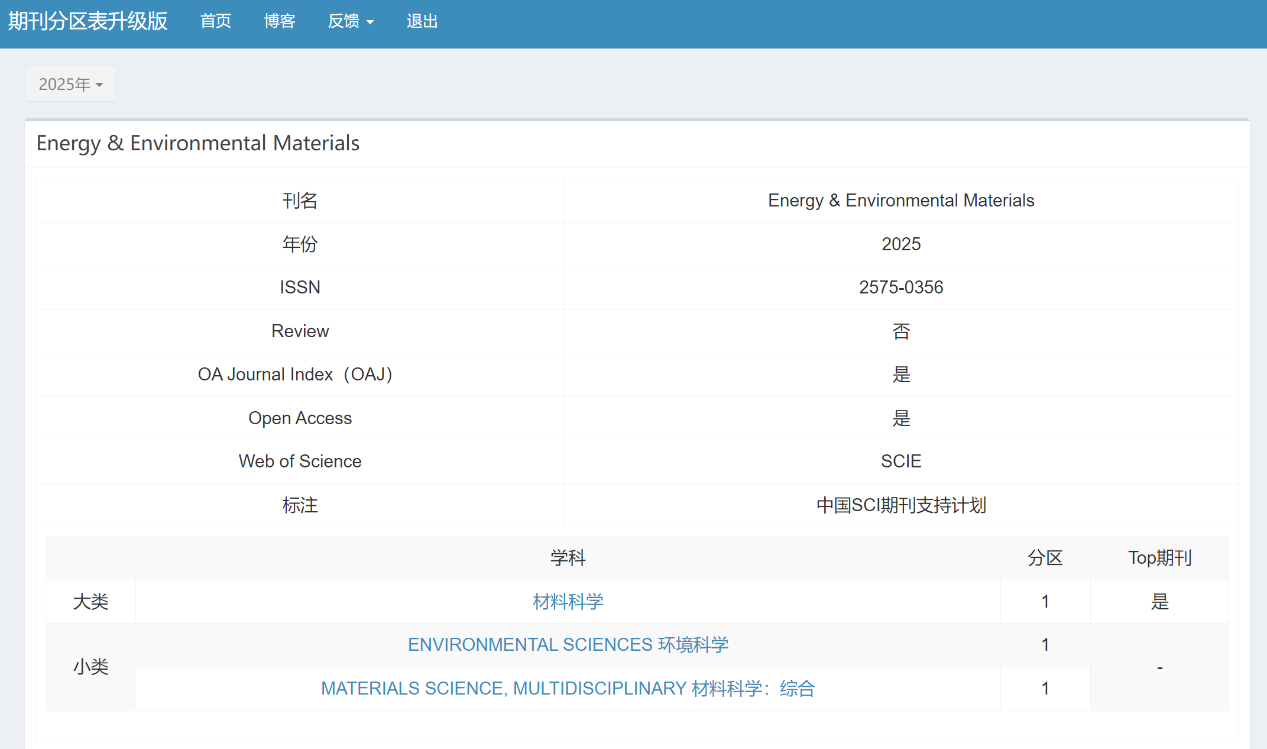Click the 期刊分区表升级版 site title
This screenshot has height=749, width=1267.
point(88,21)
